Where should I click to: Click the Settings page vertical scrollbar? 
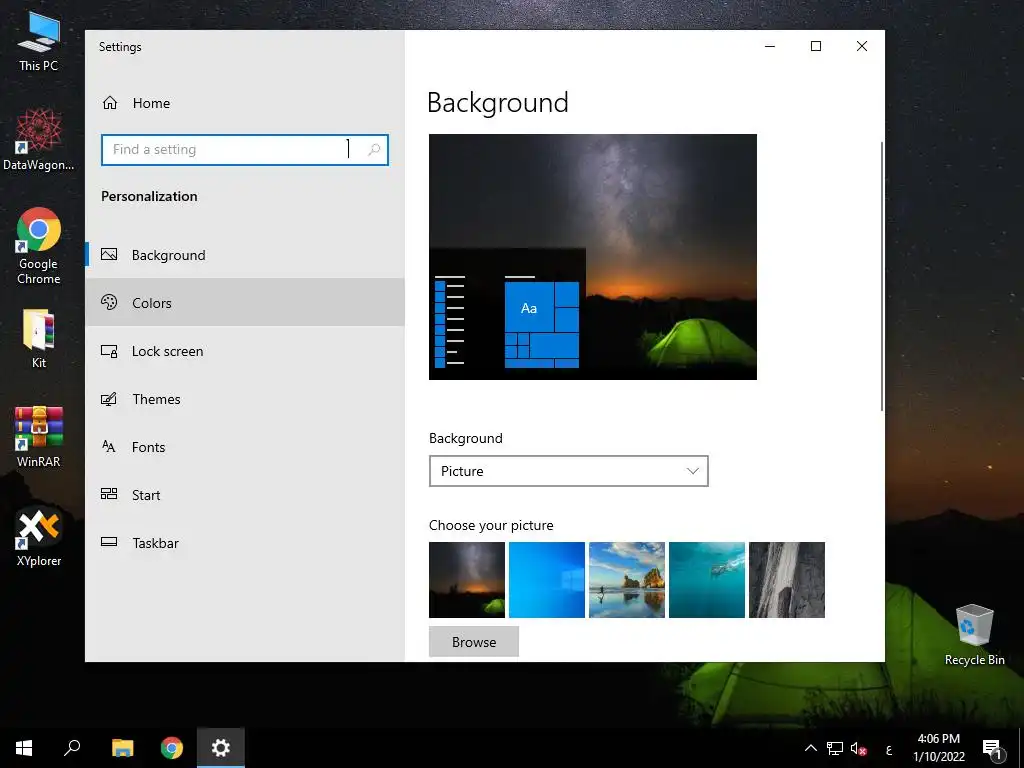882,276
